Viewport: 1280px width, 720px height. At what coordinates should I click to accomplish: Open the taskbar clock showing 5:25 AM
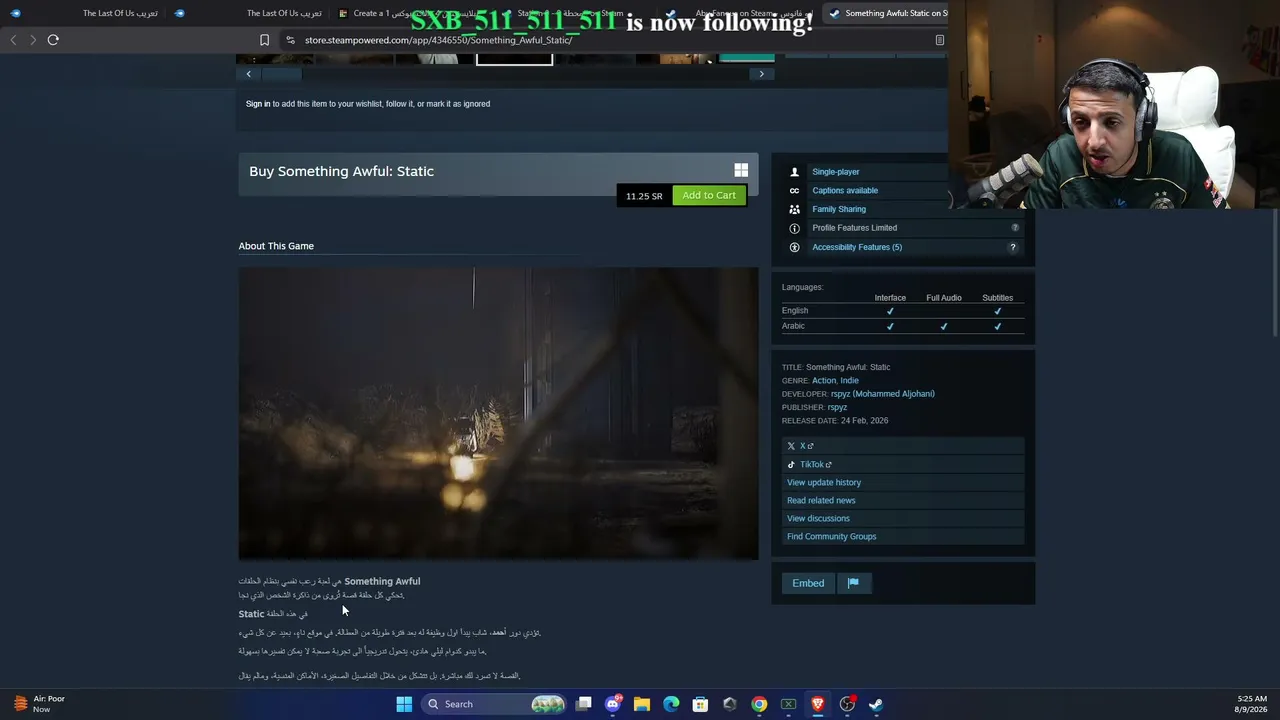[x=1252, y=704]
